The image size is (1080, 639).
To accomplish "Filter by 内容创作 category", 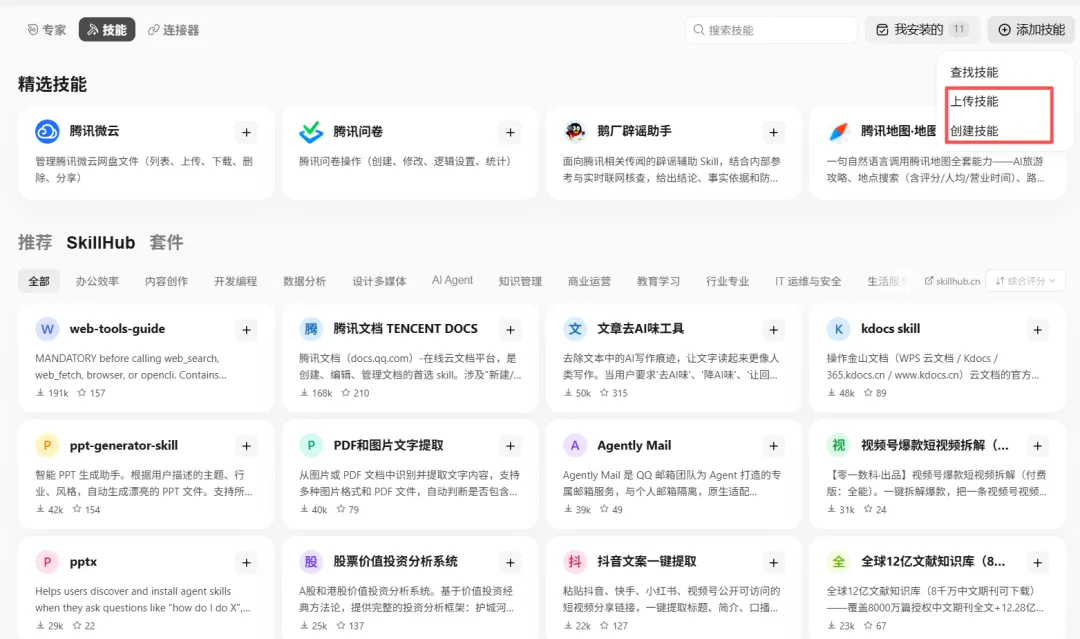I will [166, 281].
